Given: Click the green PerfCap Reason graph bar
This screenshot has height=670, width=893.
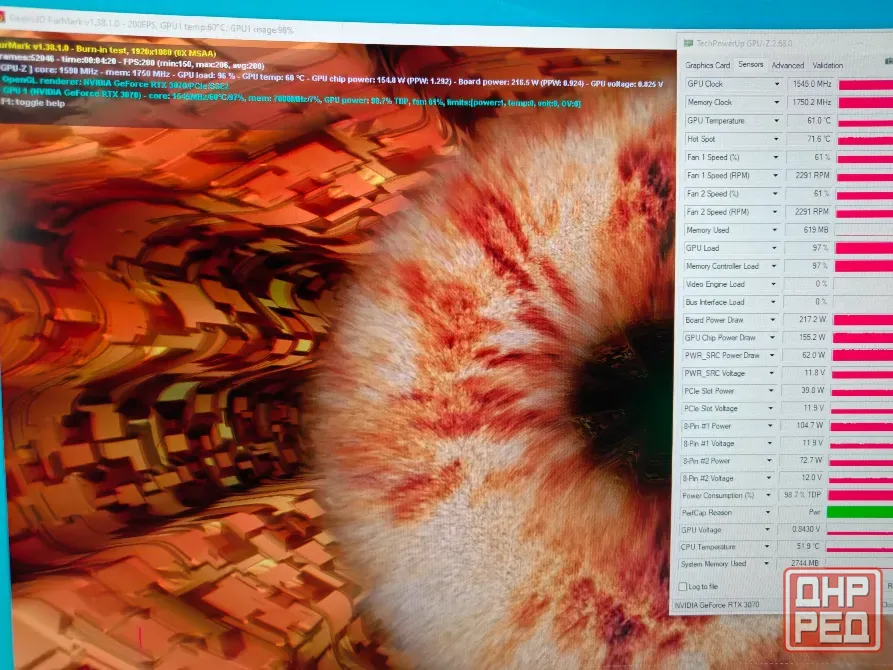Looking at the screenshot, I should coord(859,512).
